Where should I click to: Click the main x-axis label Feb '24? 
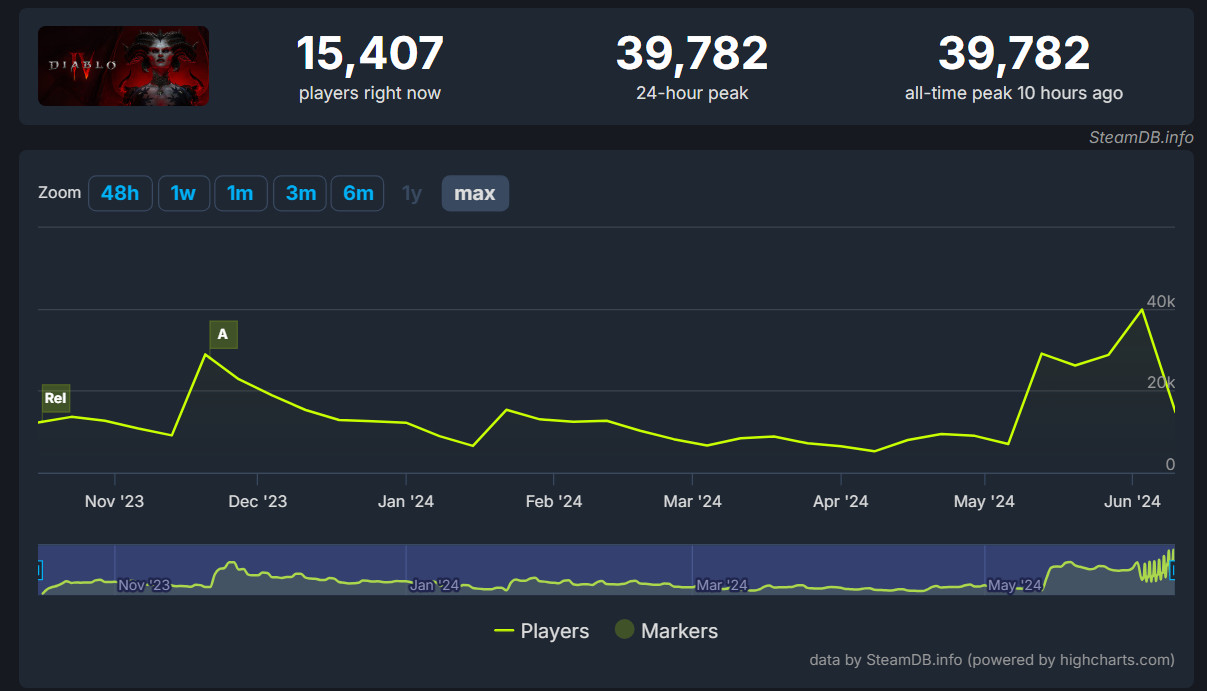pyautogui.click(x=554, y=501)
